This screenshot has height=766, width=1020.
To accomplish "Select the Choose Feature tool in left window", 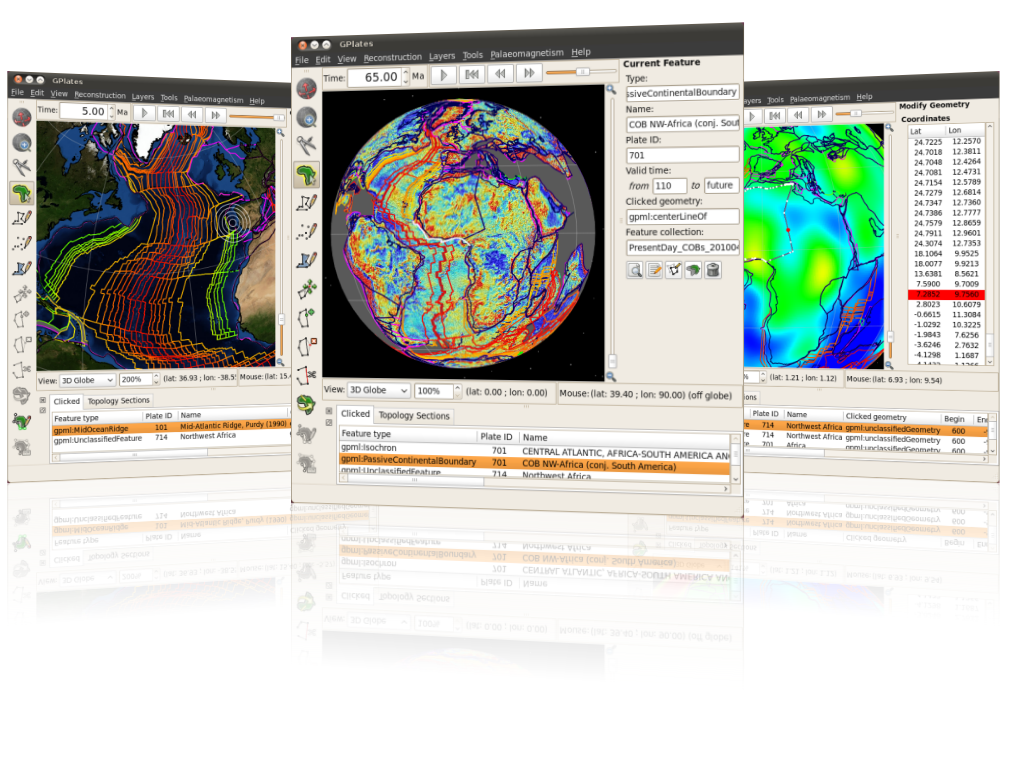I will (x=21, y=193).
